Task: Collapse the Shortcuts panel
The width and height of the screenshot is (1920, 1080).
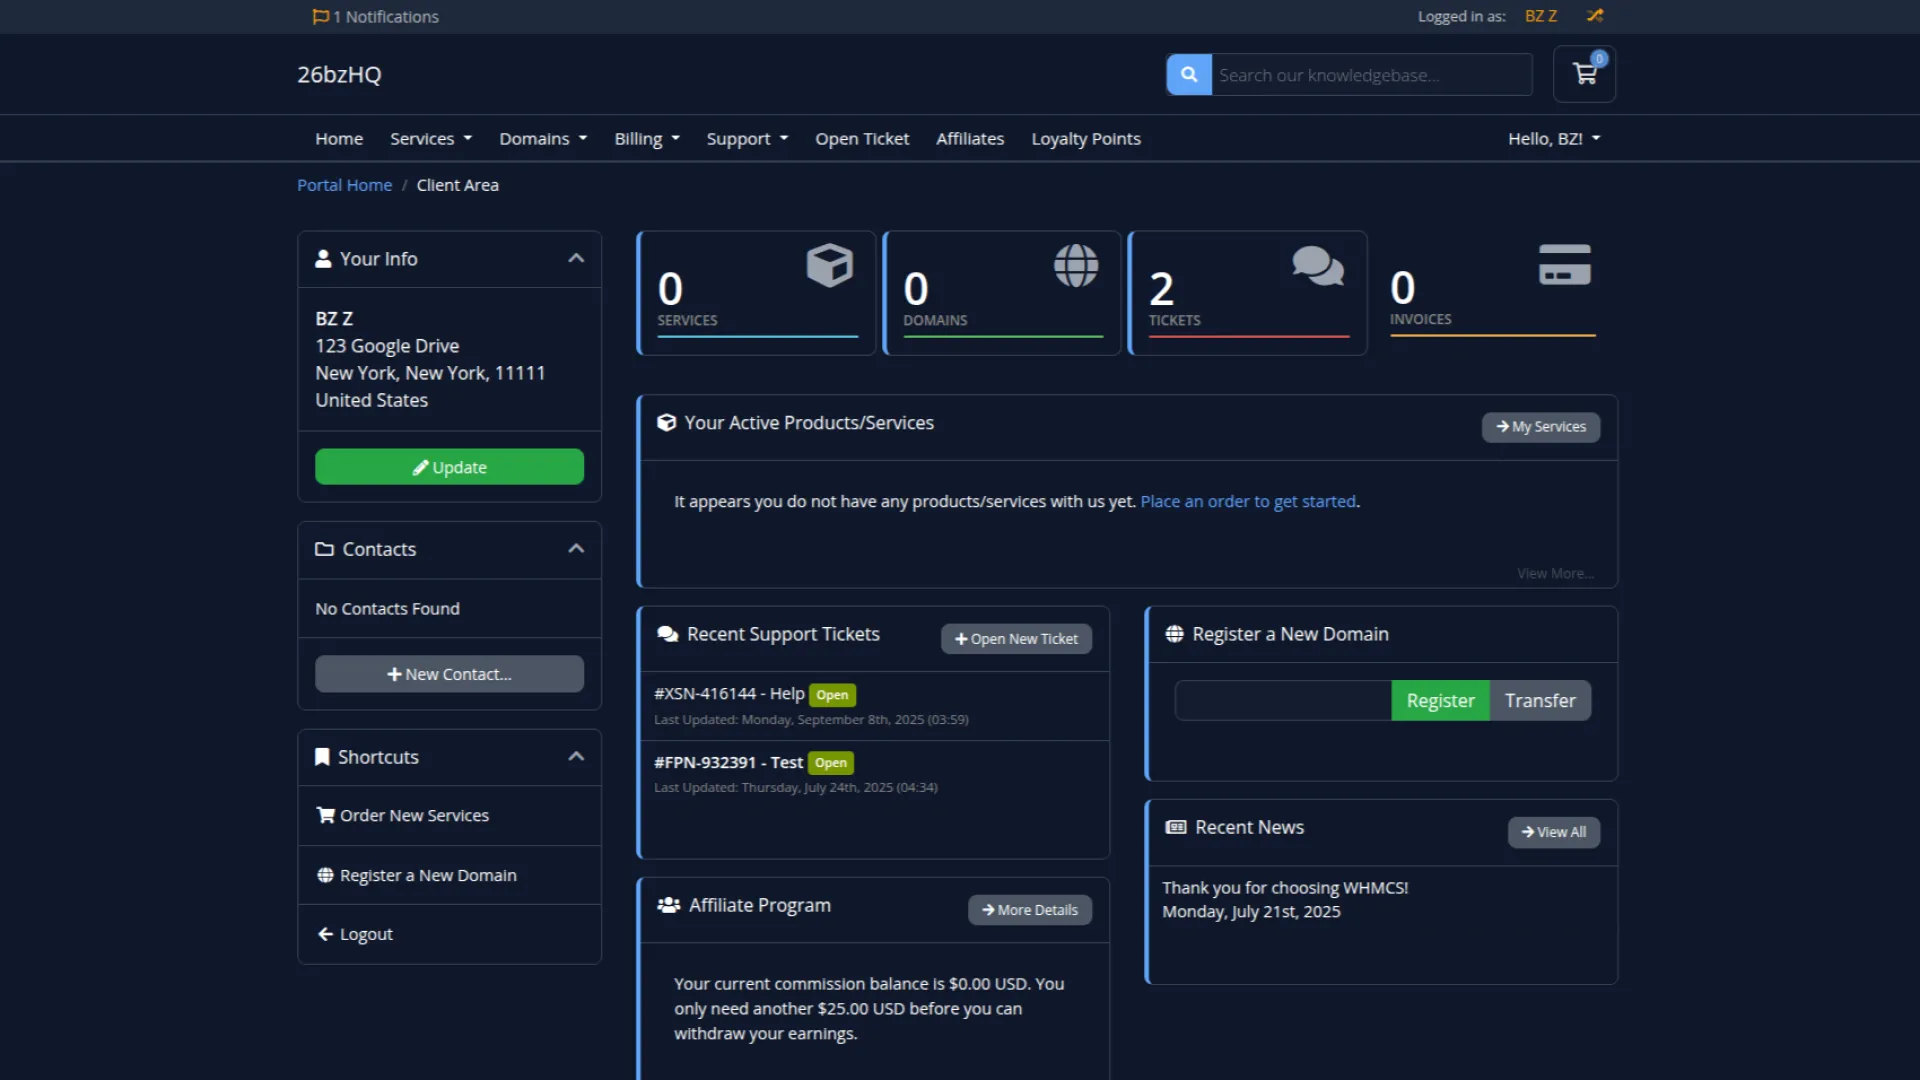Action: point(576,756)
